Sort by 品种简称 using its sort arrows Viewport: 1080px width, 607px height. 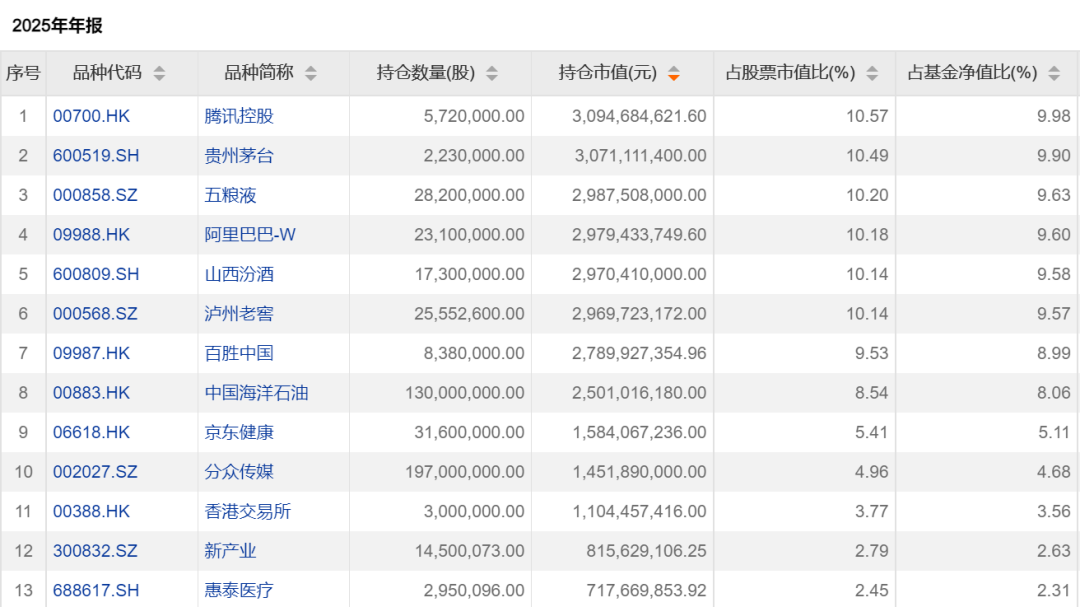point(311,73)
